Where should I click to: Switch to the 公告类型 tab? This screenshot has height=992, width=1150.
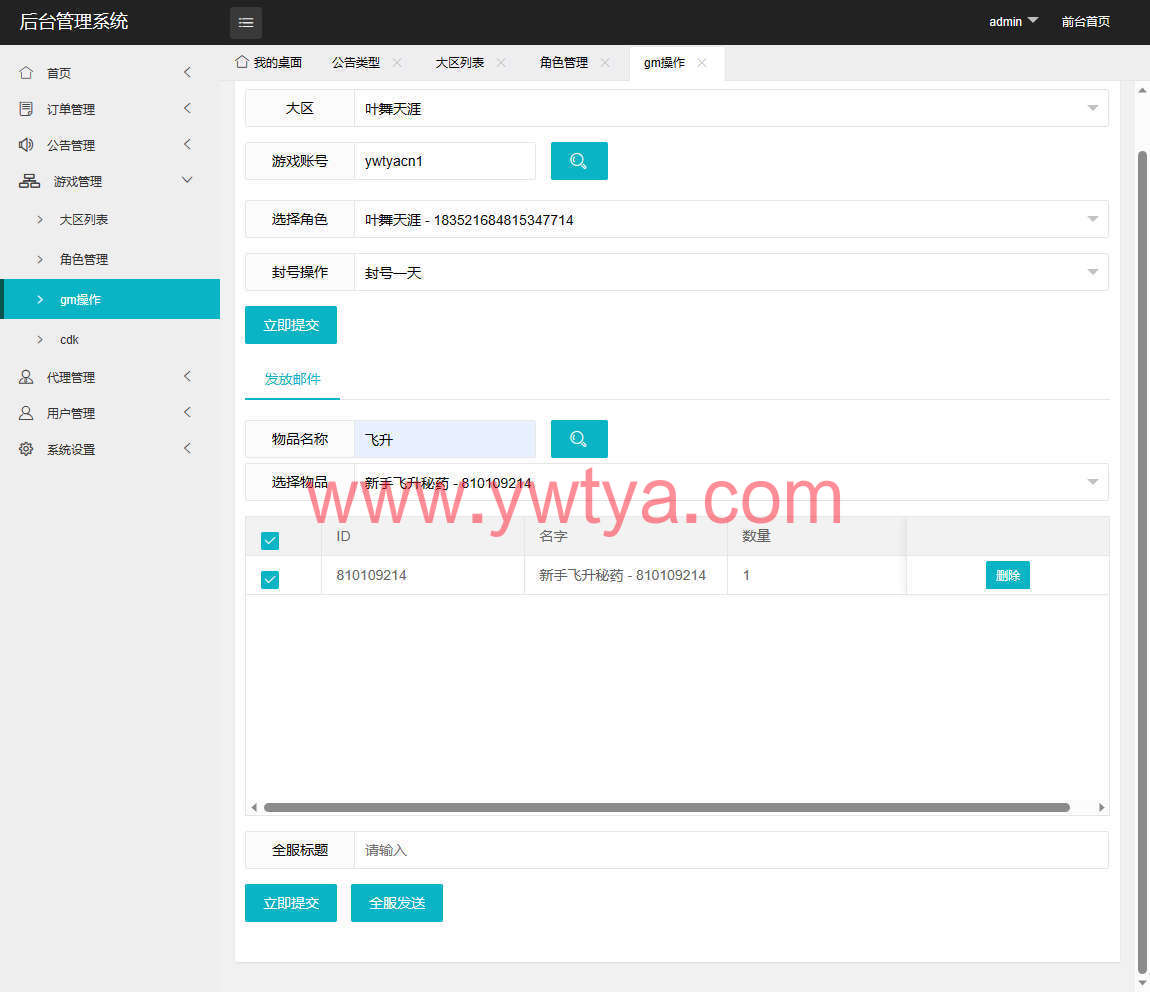356,62
